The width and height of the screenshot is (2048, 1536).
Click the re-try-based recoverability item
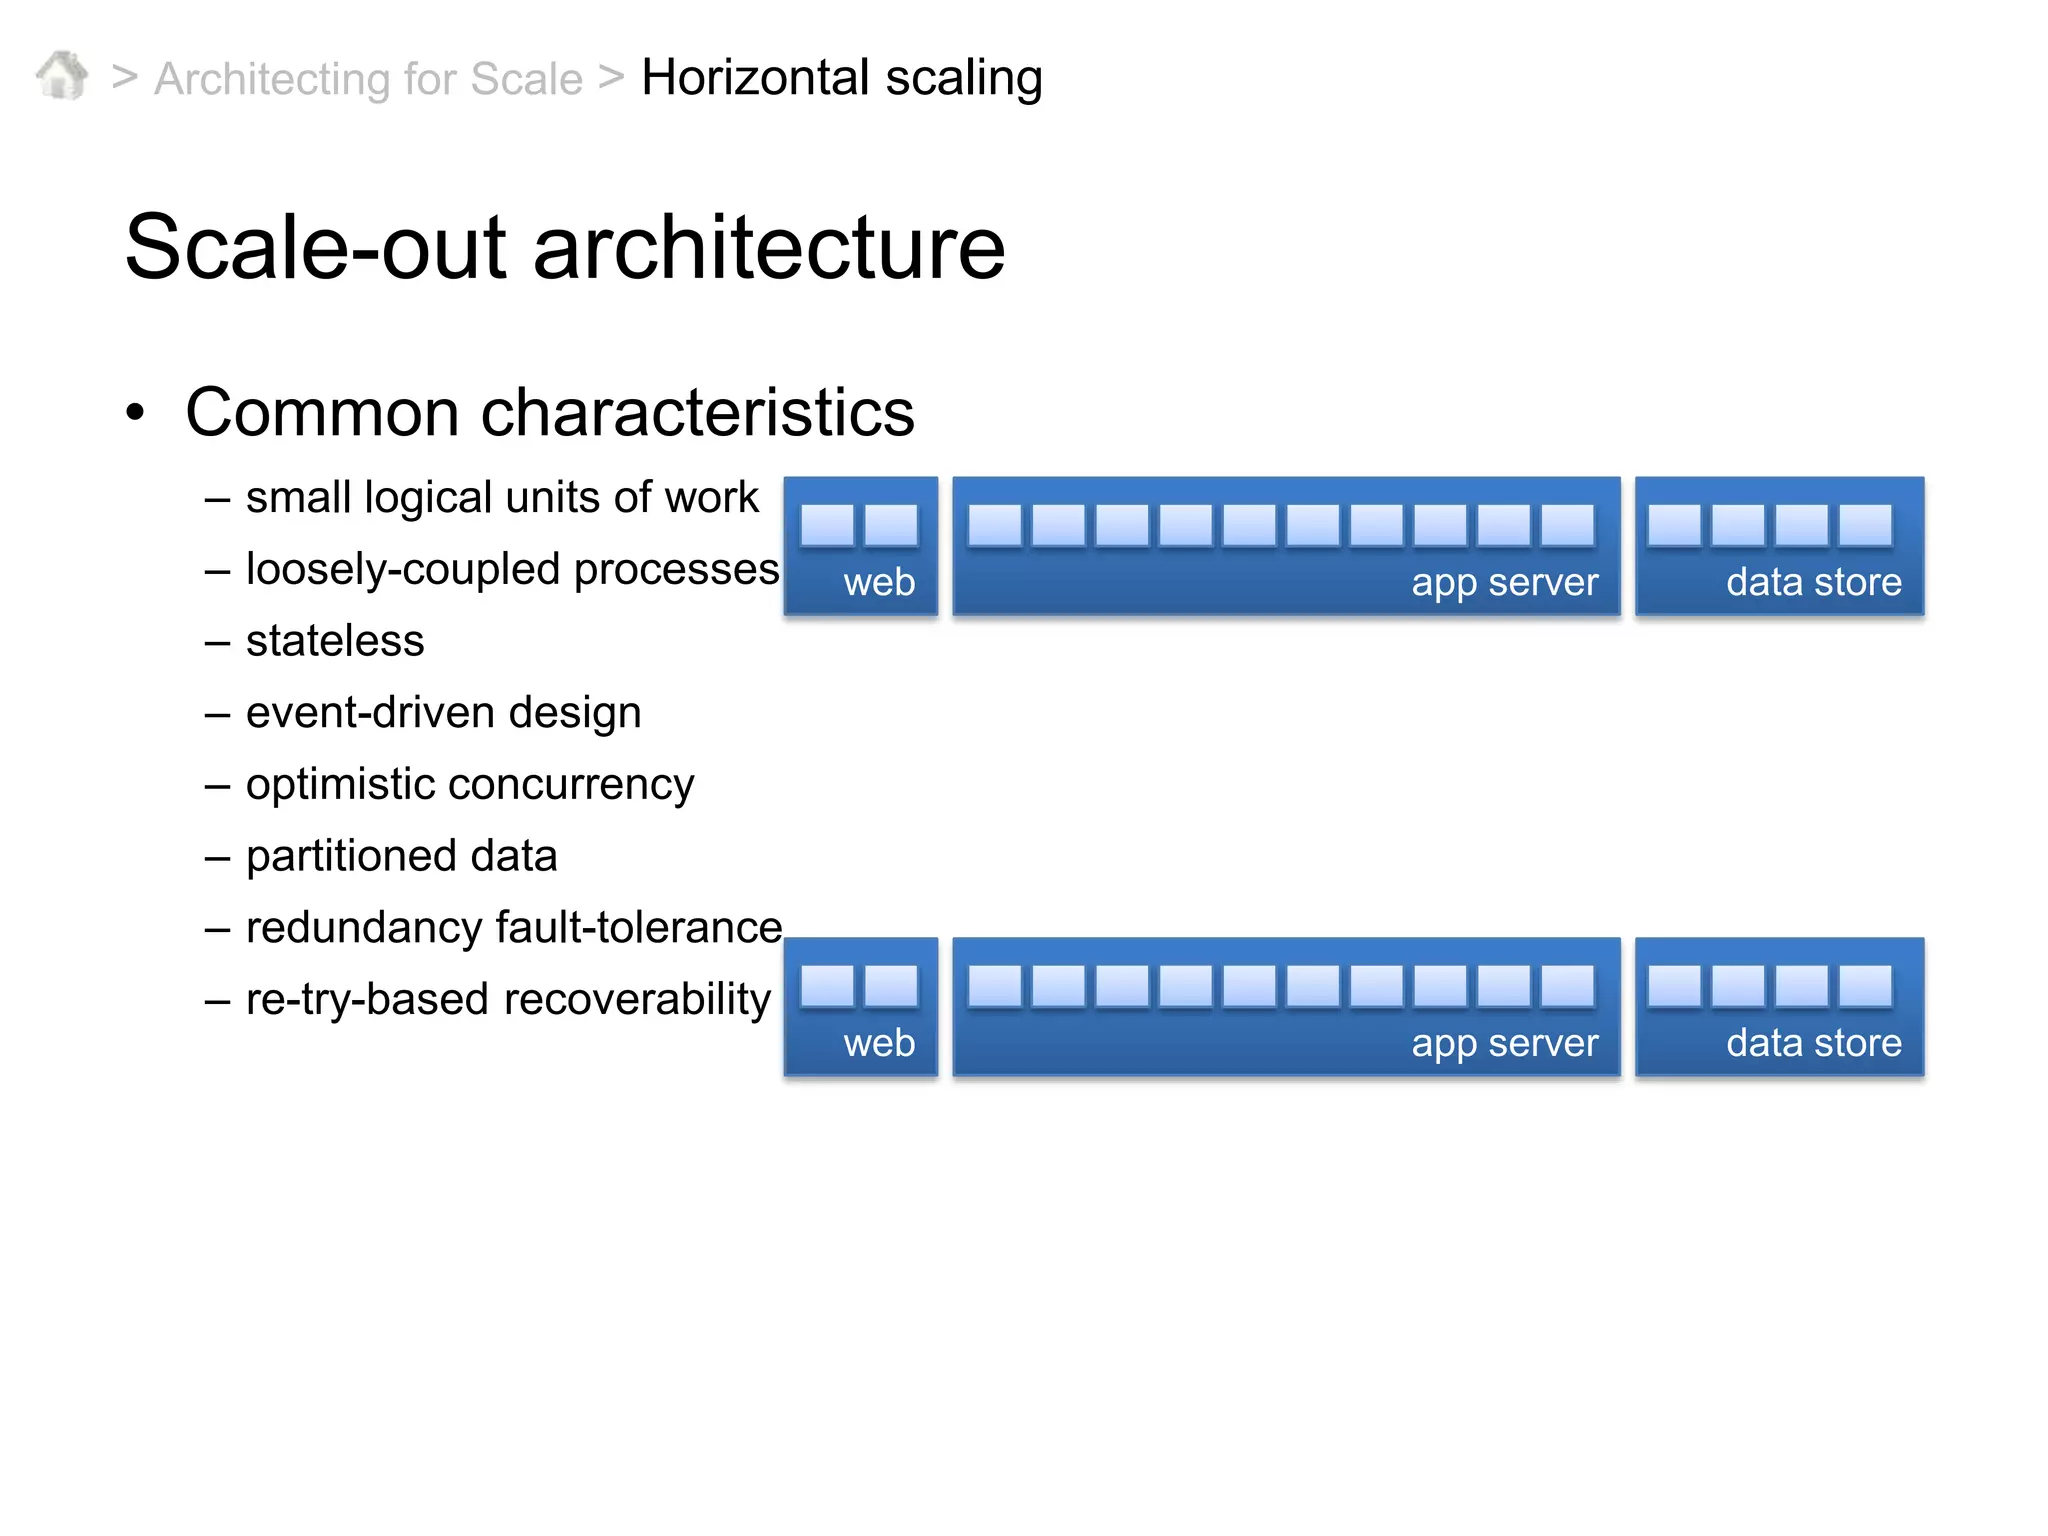tap(509, 1000)
